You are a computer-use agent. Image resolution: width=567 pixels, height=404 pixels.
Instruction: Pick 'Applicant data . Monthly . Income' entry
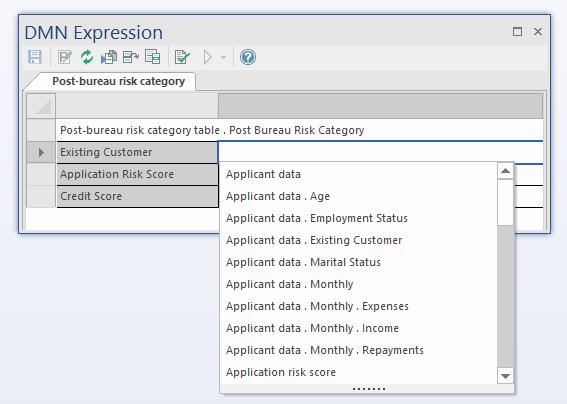312,328
